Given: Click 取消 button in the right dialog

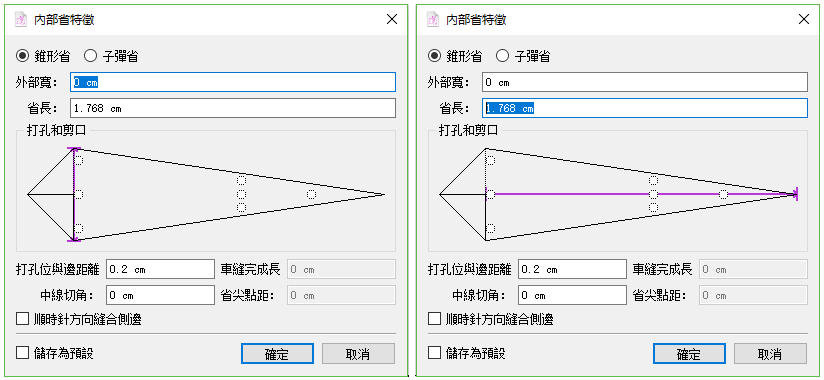Looking at the screenshot, I should (x=770, y=354).
